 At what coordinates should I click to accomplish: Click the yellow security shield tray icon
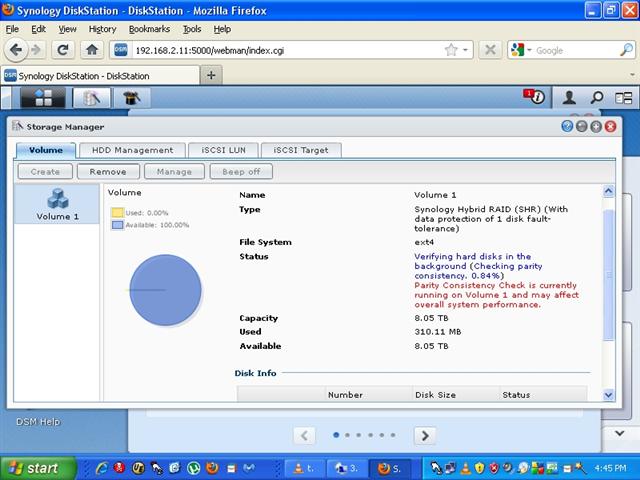coord(480,468)
